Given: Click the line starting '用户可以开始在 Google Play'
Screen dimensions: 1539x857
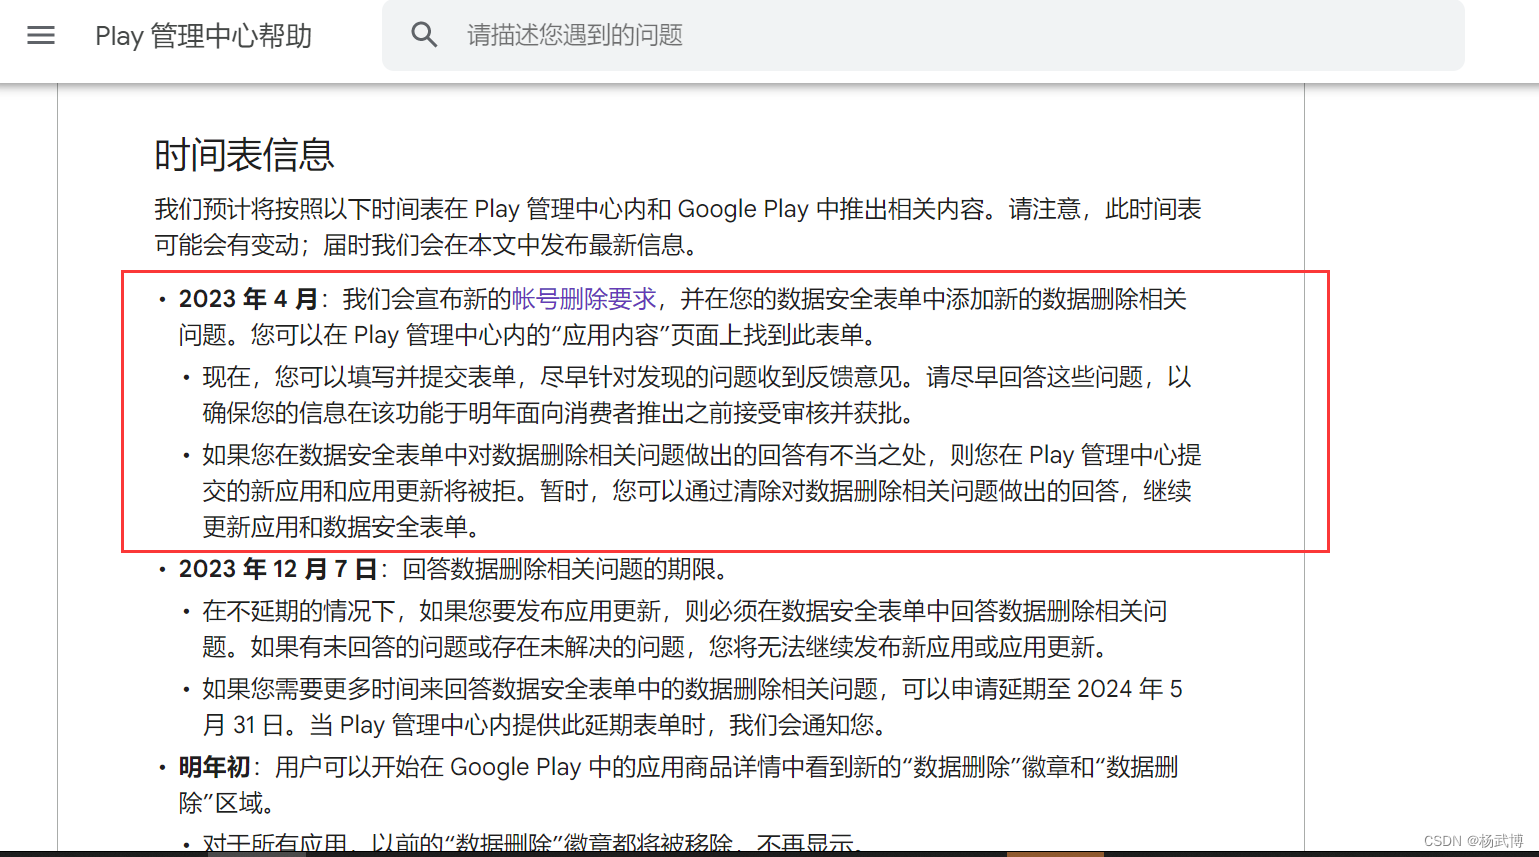Looking at the screenshot, I should point(727,767).
